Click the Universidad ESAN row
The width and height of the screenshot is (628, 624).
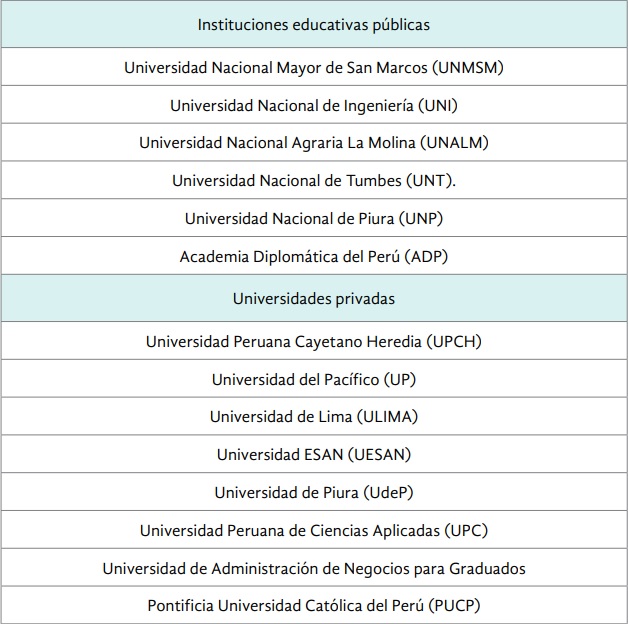(x=314, y=454)
